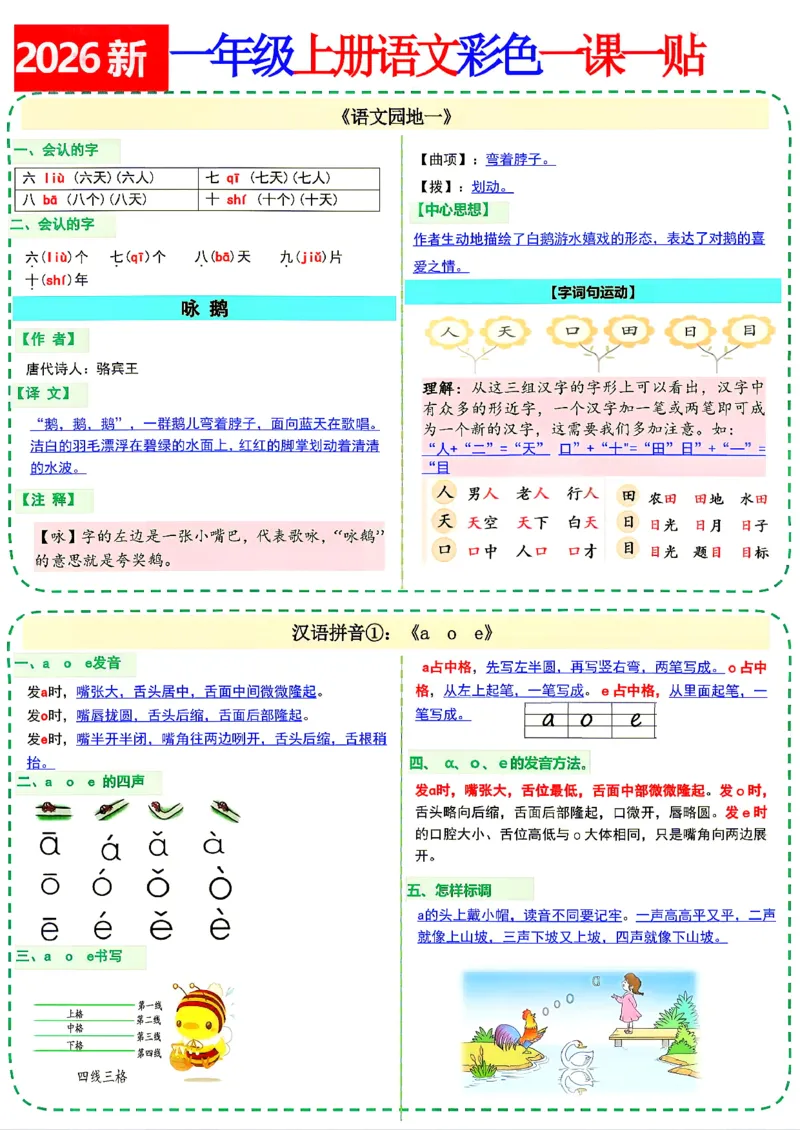800x1130 pixels.
Task: Click the 三、a o e书写 heading
Action: click(x=71, y=957)
